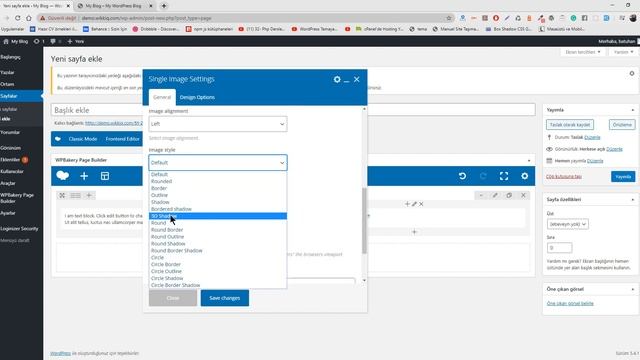Image resolution: width=640 pixels, height=360 pixels.
Task: Open the Yardım help dropdown
Action: pos(623,52)
